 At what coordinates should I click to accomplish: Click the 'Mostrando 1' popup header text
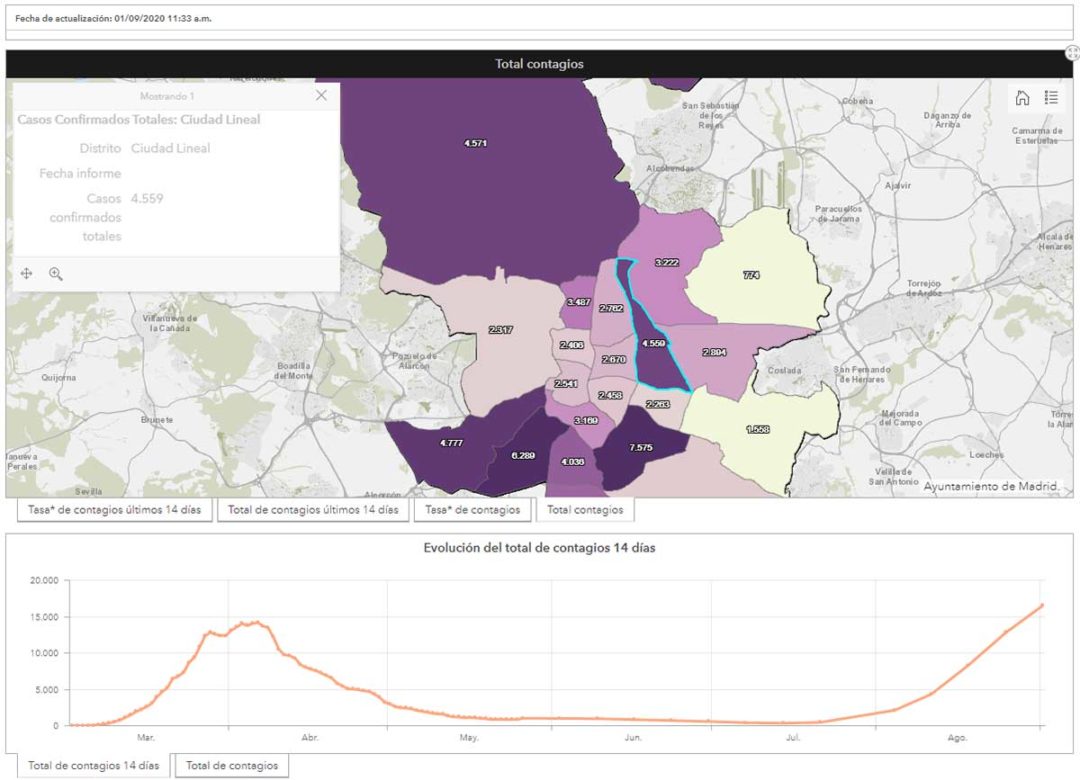(x=167, y=96)
